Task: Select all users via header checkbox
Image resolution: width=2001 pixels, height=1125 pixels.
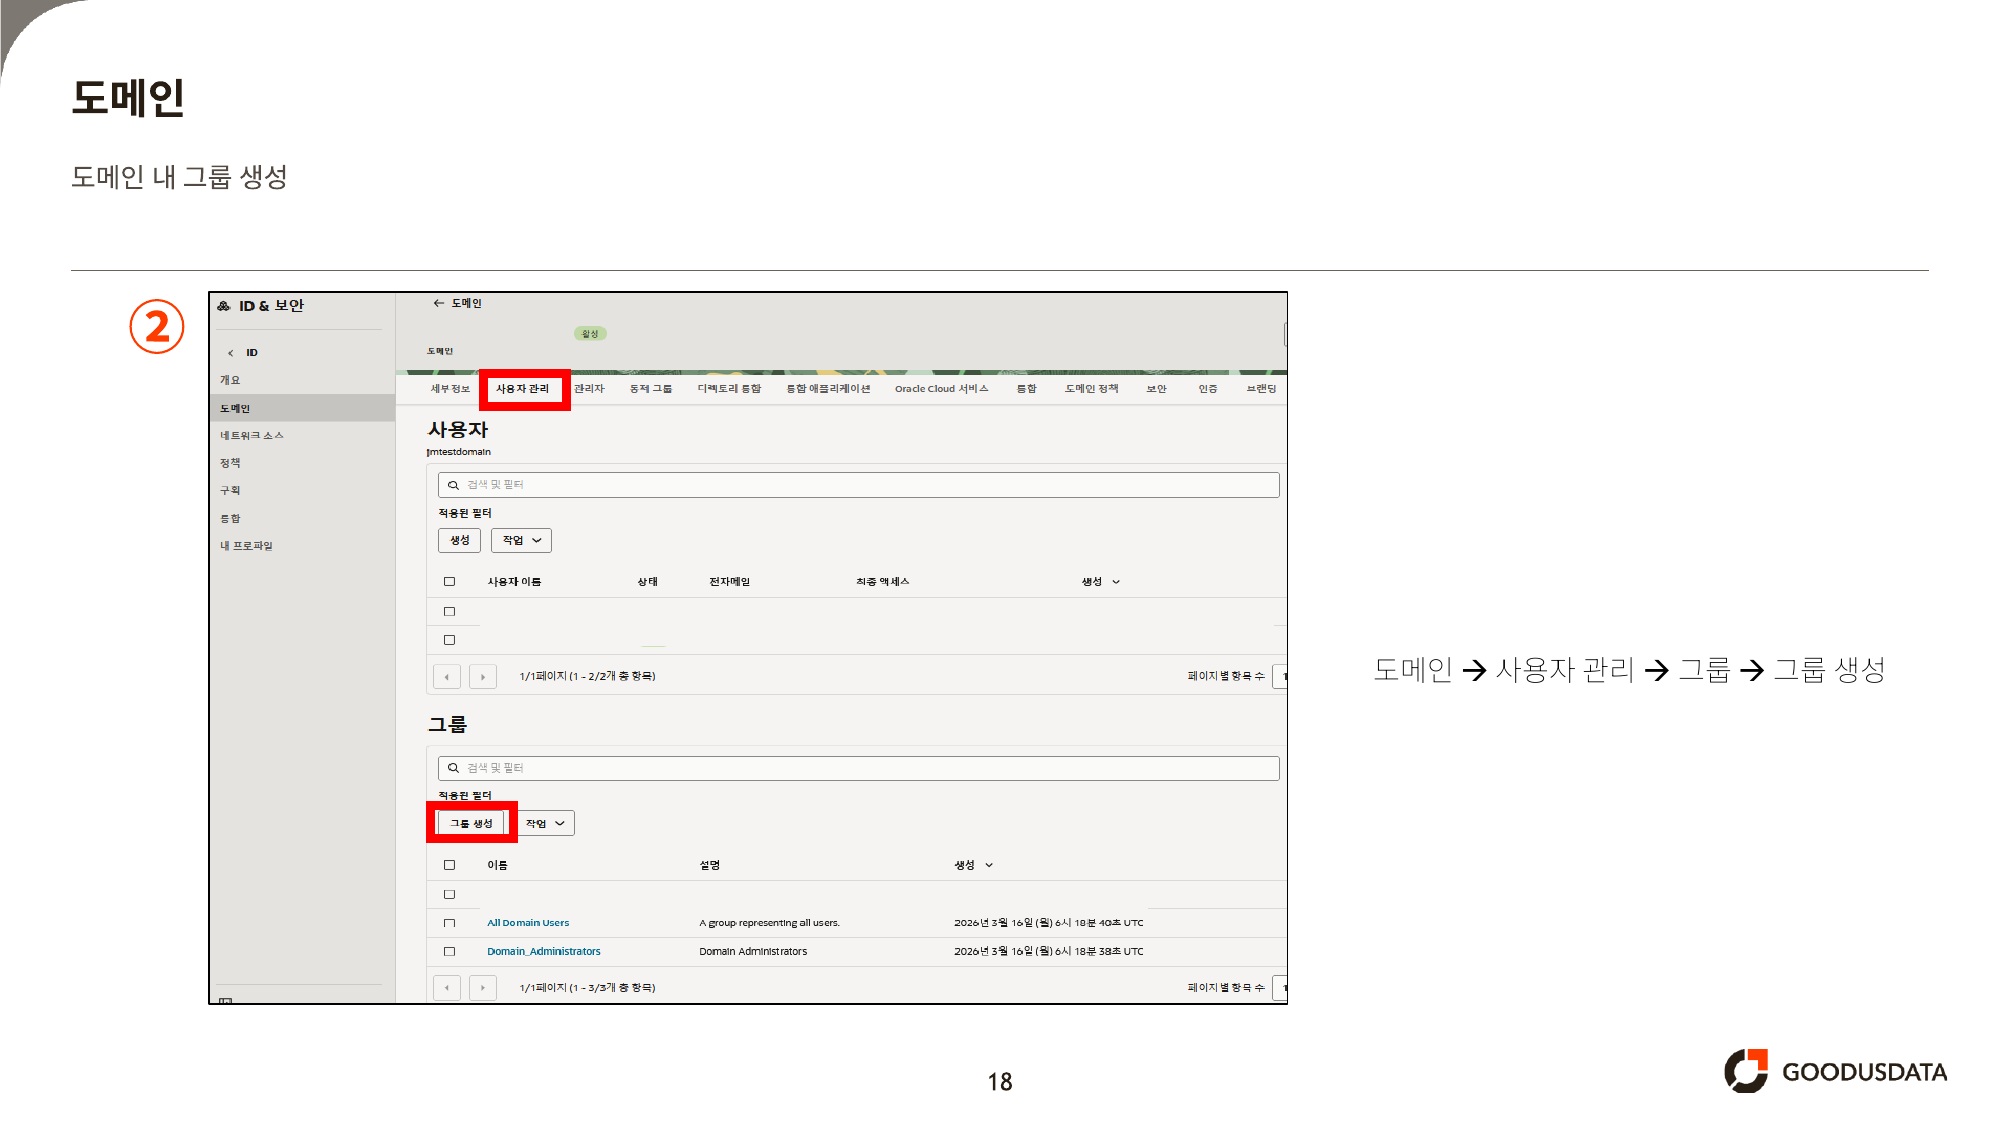Action: point(449,582)
